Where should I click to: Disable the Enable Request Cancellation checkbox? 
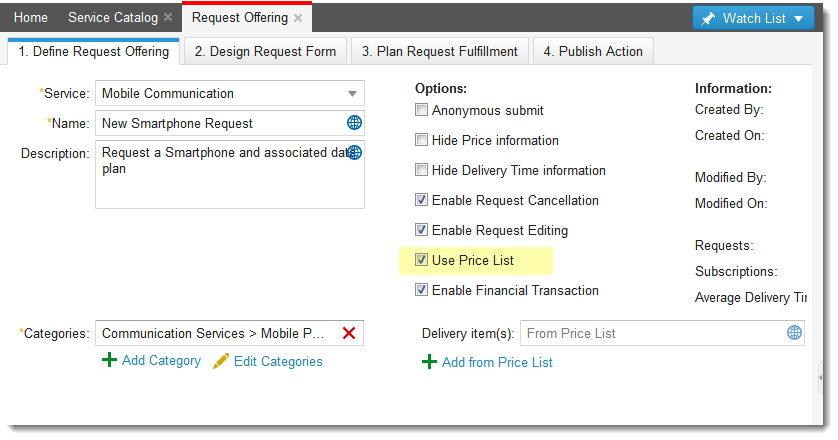coord(422,200)
